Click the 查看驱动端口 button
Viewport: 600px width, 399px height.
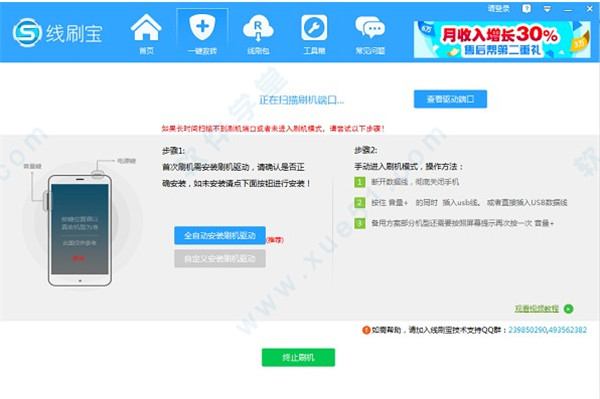click(450, 99)
